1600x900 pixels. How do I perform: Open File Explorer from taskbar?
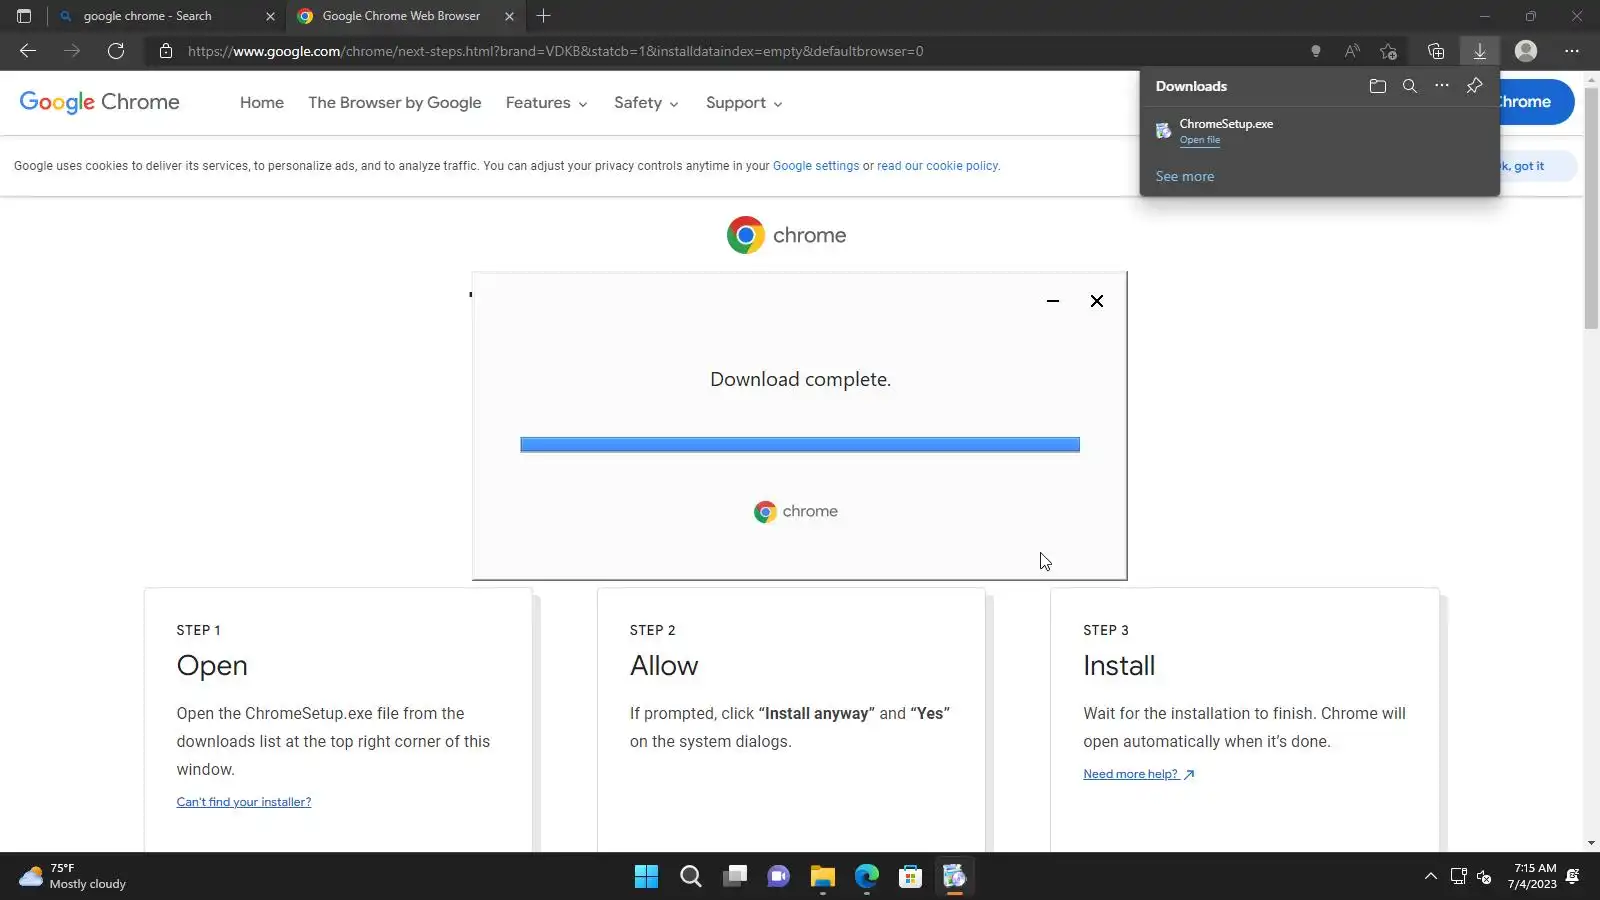point(823,877)
